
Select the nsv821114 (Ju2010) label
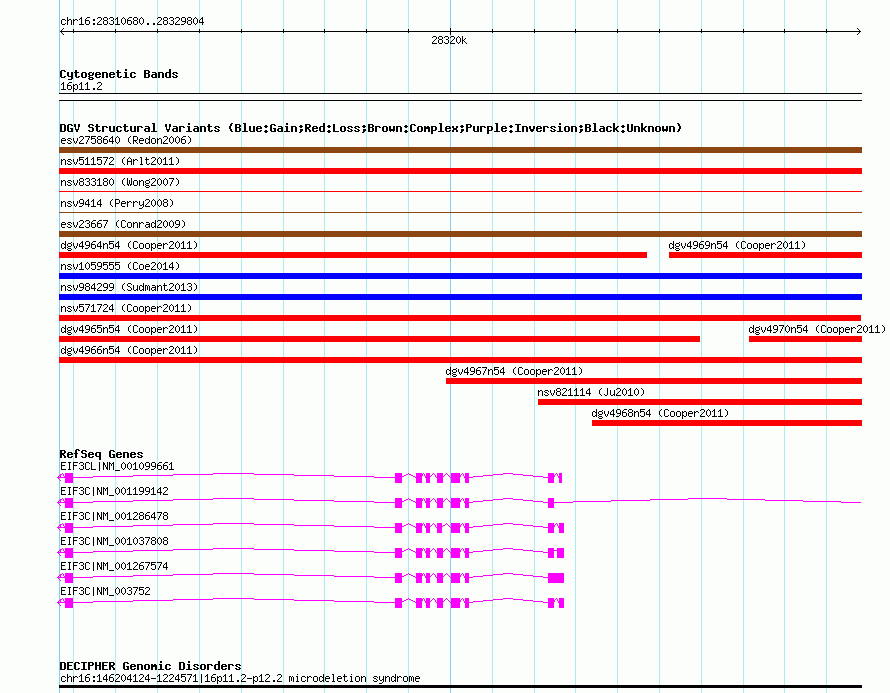pyautogui.click(x=591, y=392)
